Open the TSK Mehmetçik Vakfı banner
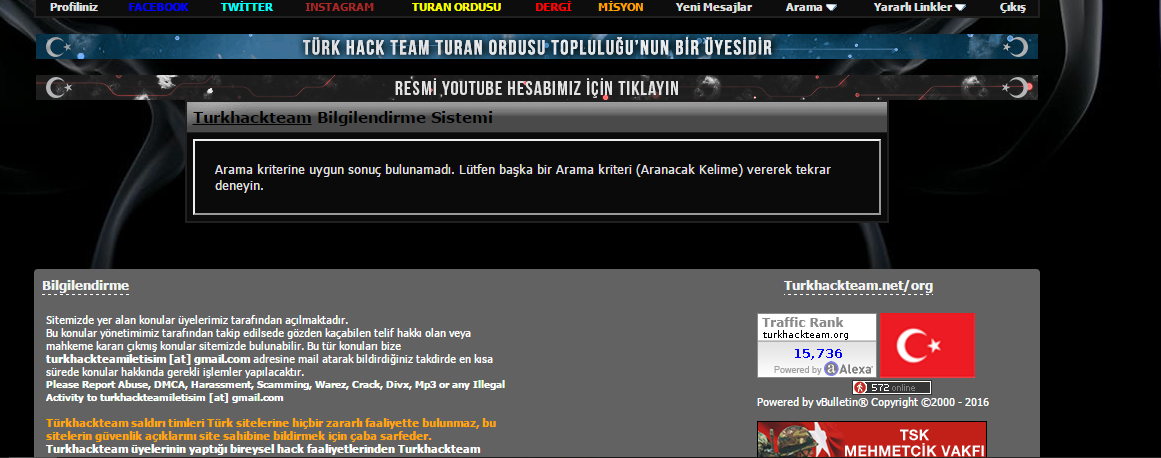The image size is (1161, 458). (871, 440)
